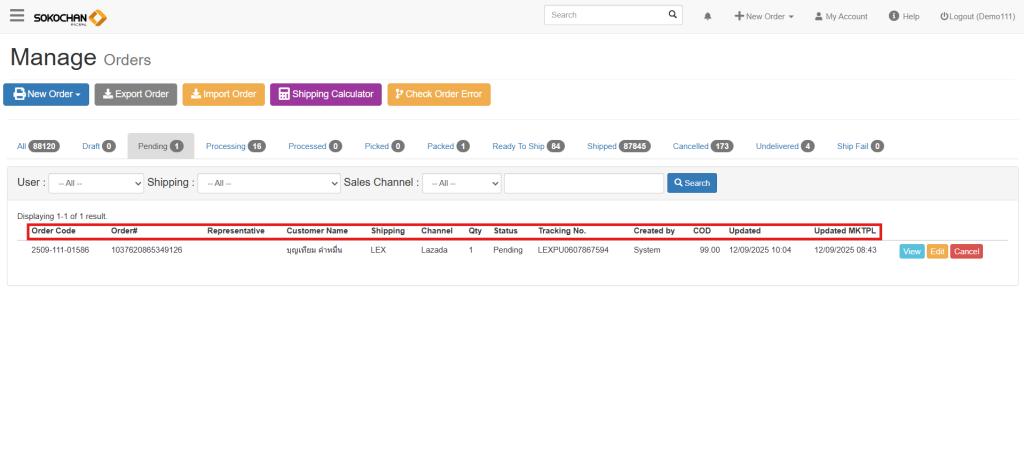The width and height of the screenshot is (1024, 461).
Task: Open My Account page
Action: 840,17
